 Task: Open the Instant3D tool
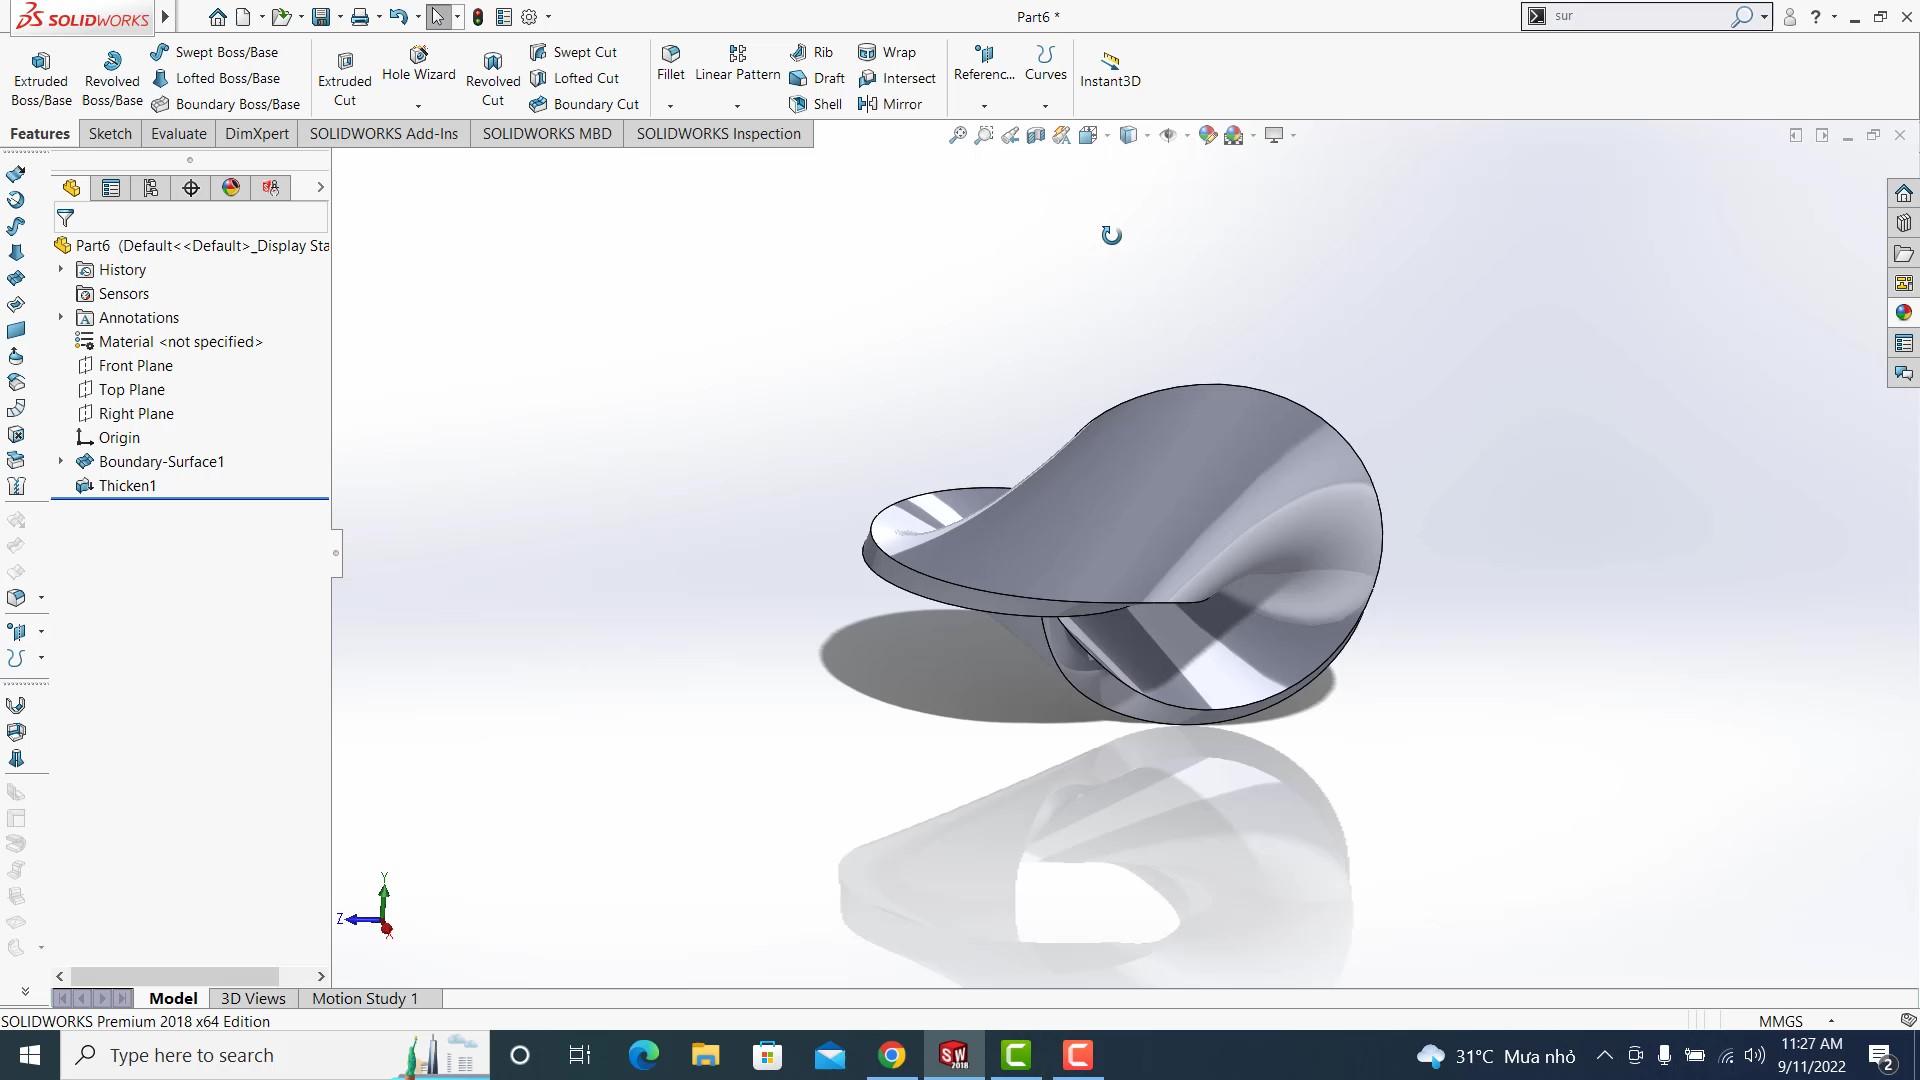[1110, 68]
